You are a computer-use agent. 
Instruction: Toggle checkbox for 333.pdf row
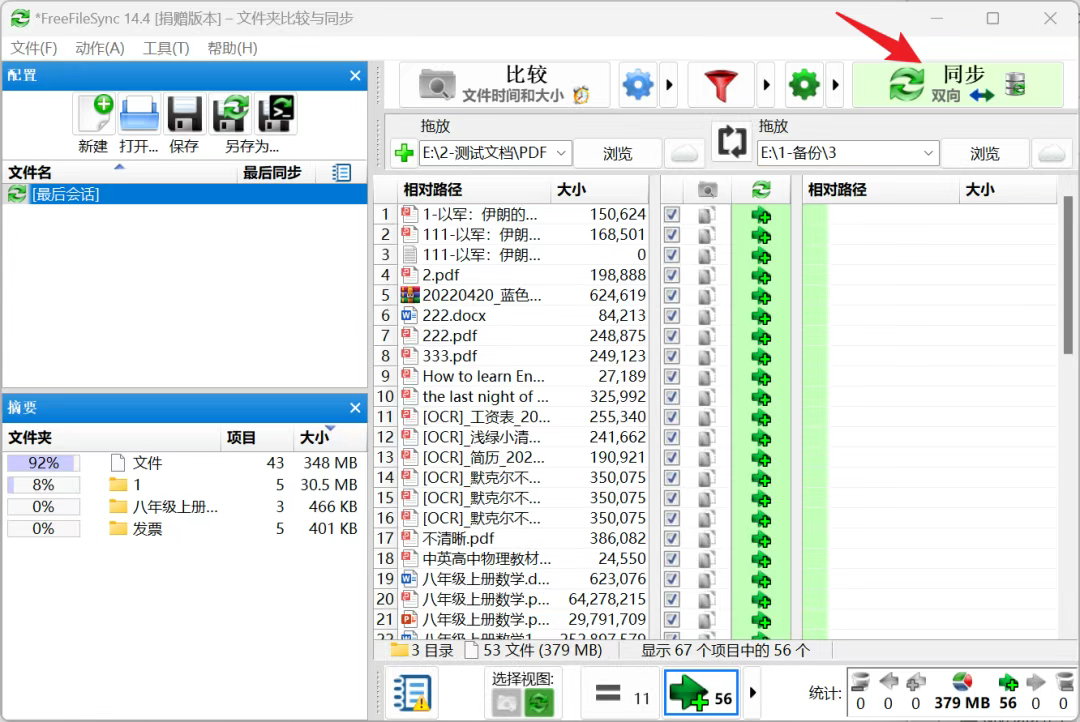672,356
